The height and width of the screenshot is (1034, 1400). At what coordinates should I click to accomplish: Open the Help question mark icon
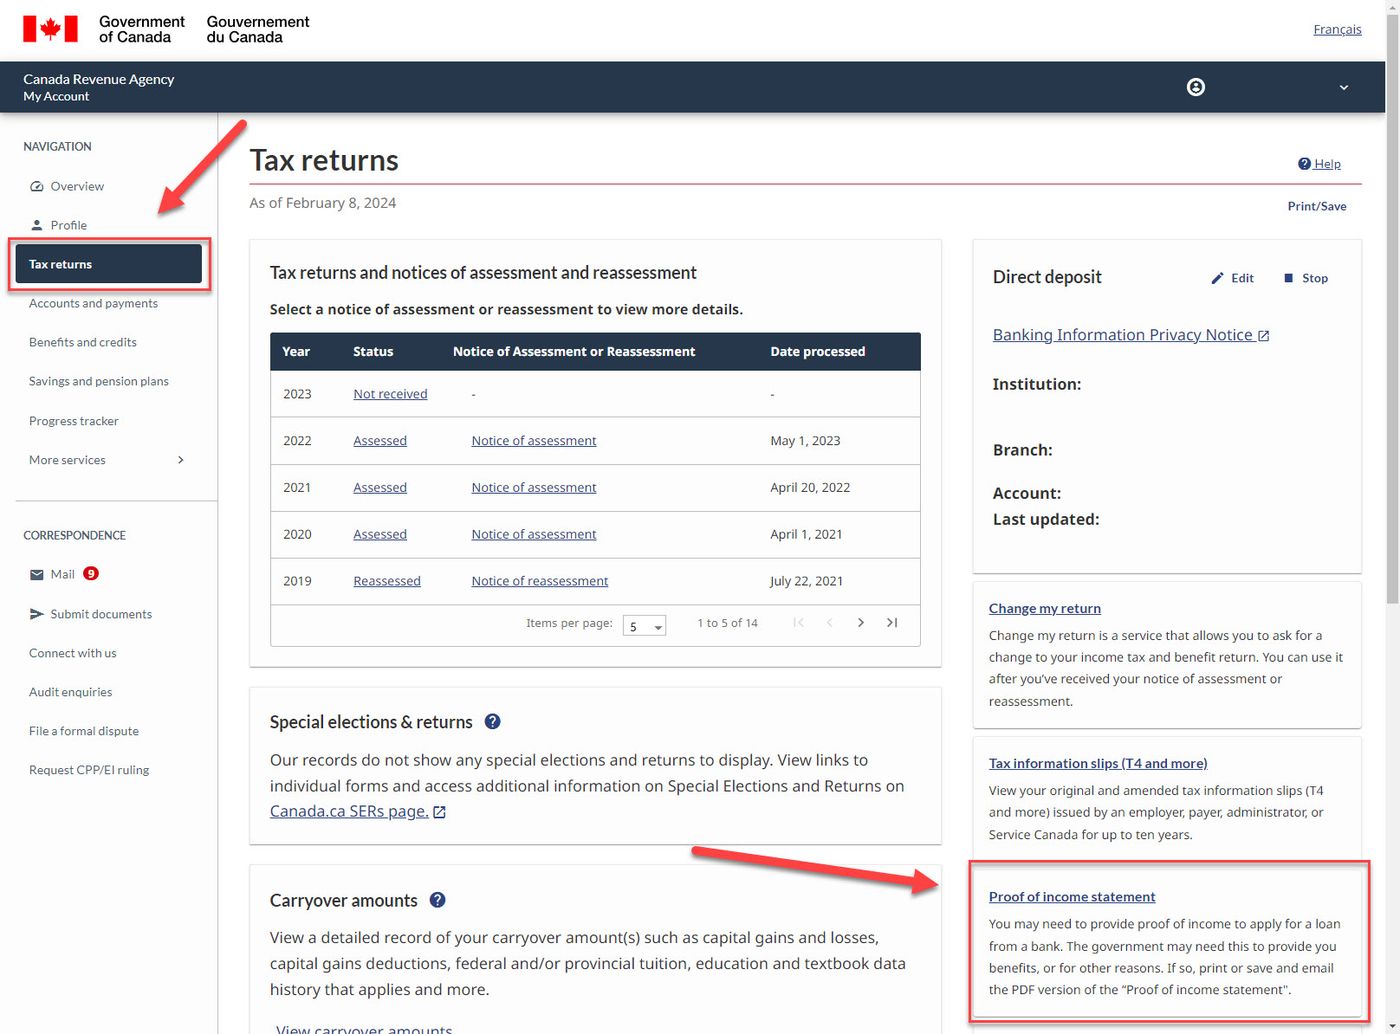[1304, 164]
